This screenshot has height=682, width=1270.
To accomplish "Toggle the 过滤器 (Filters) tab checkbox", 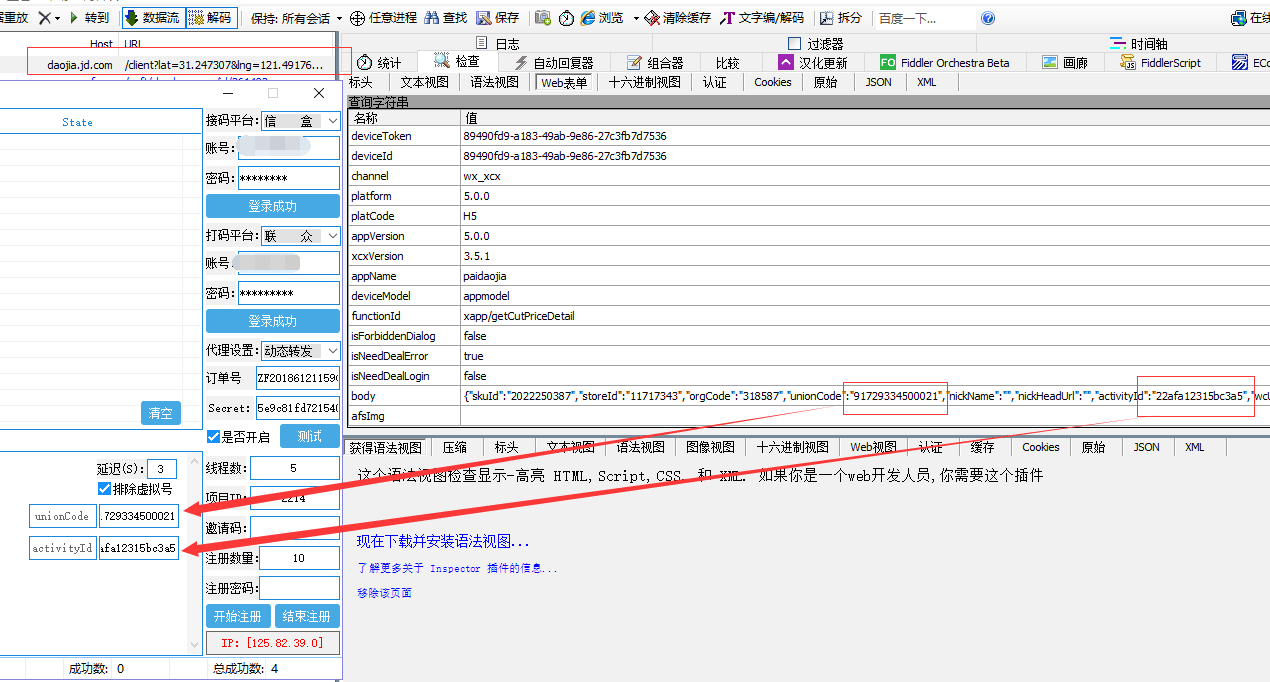I will click(x=795, y=43).
